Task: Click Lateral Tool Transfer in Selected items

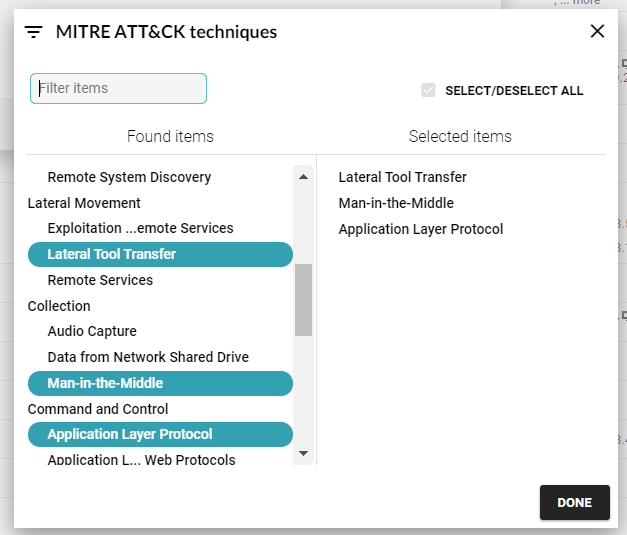Action: (x=402, y=177)
